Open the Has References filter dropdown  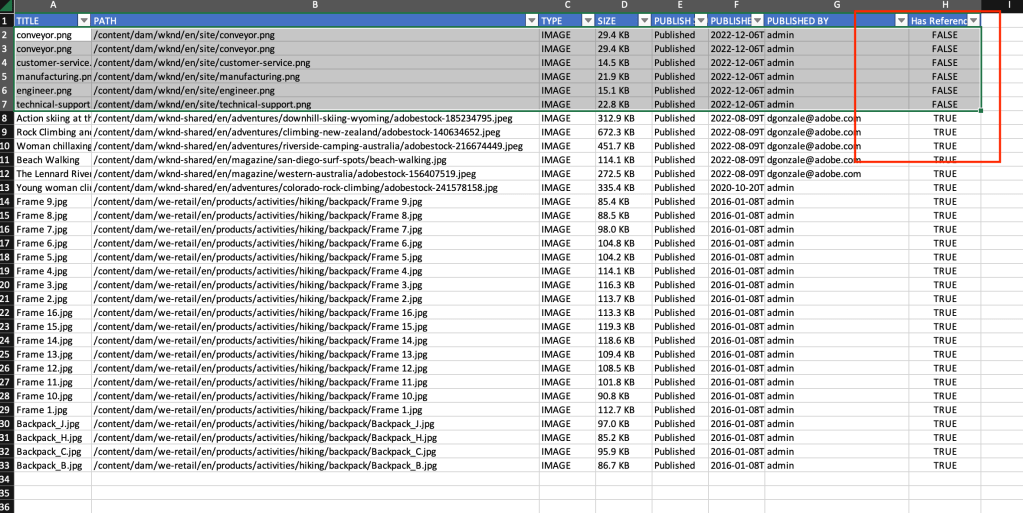point(973,21)
